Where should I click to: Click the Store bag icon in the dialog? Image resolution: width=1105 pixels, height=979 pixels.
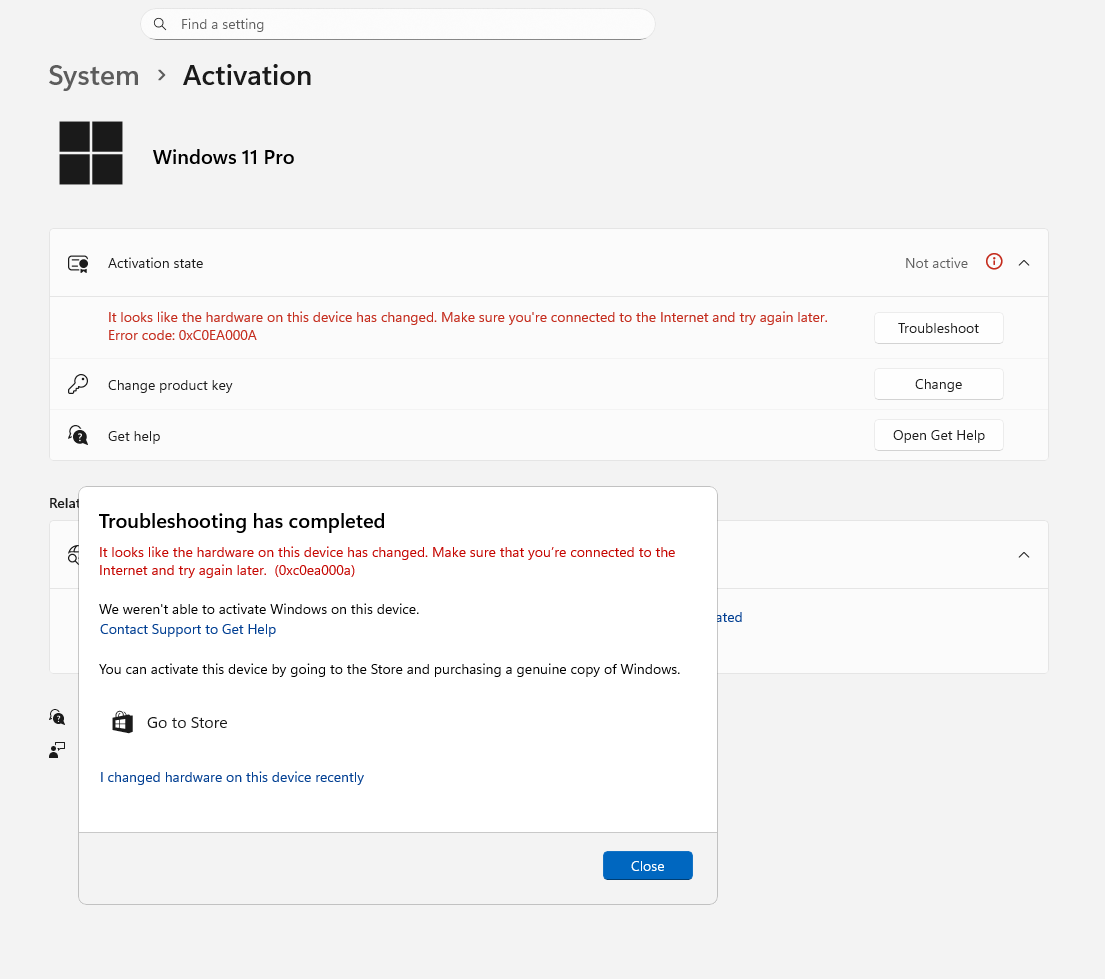click(122, 721)
